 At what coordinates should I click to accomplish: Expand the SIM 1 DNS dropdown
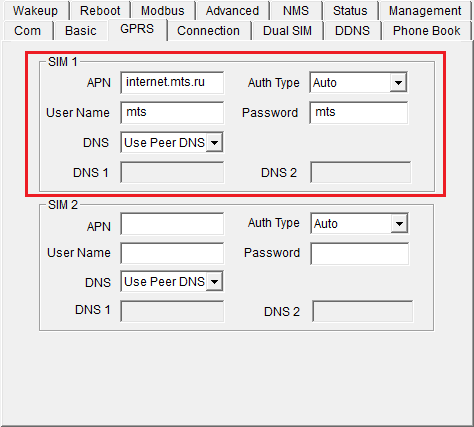[172, 143]
